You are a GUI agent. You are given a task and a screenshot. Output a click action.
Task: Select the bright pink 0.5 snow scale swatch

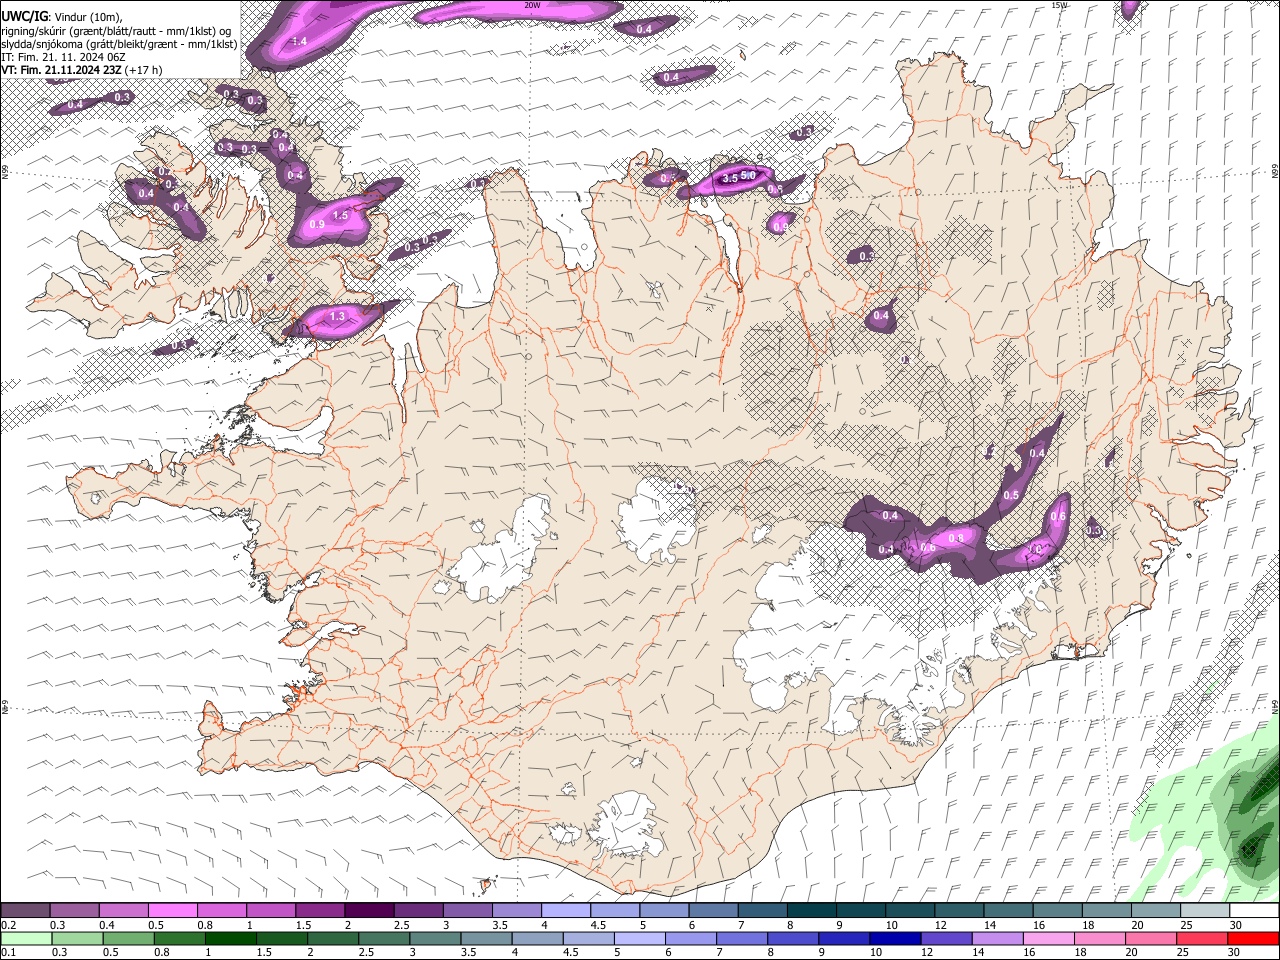click(172, 910)
